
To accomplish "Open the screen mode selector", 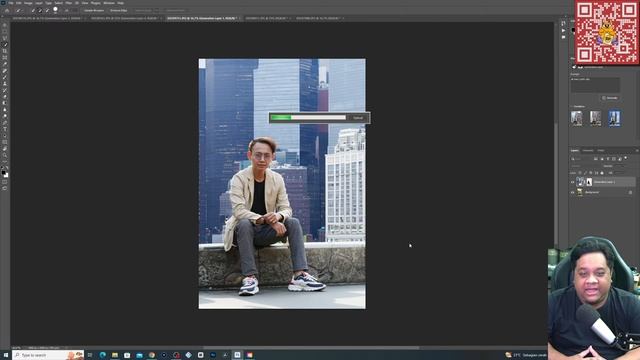I will tap(4, 188).
